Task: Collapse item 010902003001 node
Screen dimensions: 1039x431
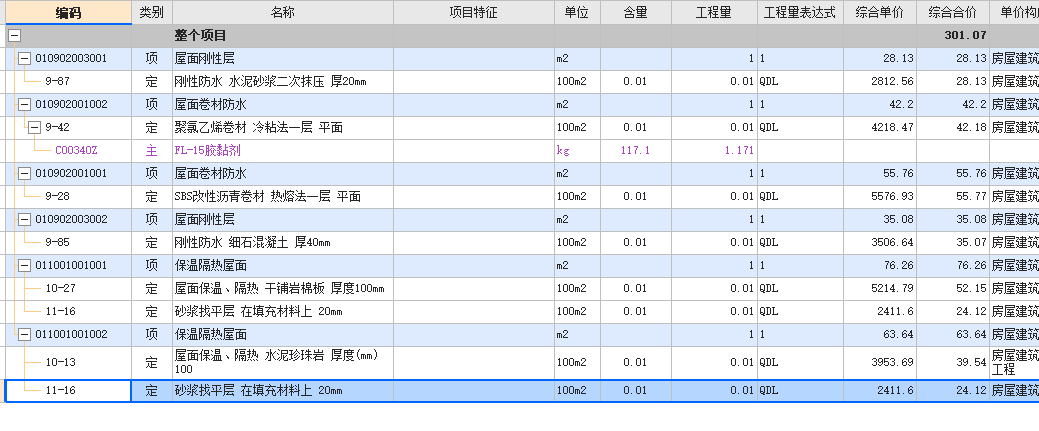Action: [25, 58]
